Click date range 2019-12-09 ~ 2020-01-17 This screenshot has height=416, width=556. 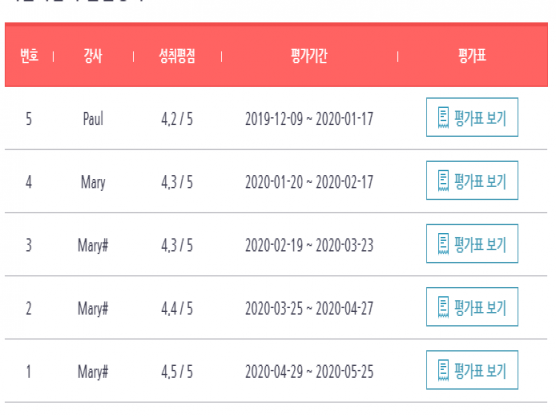pos(309,119)
